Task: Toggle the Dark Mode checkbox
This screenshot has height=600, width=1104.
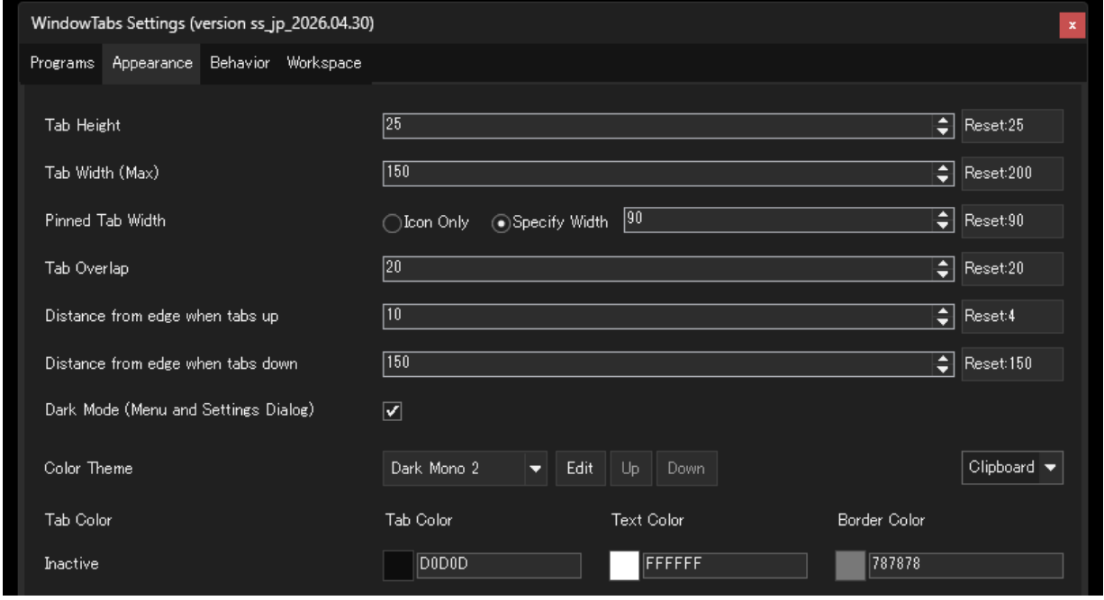Action: click(x=392, y=411)
